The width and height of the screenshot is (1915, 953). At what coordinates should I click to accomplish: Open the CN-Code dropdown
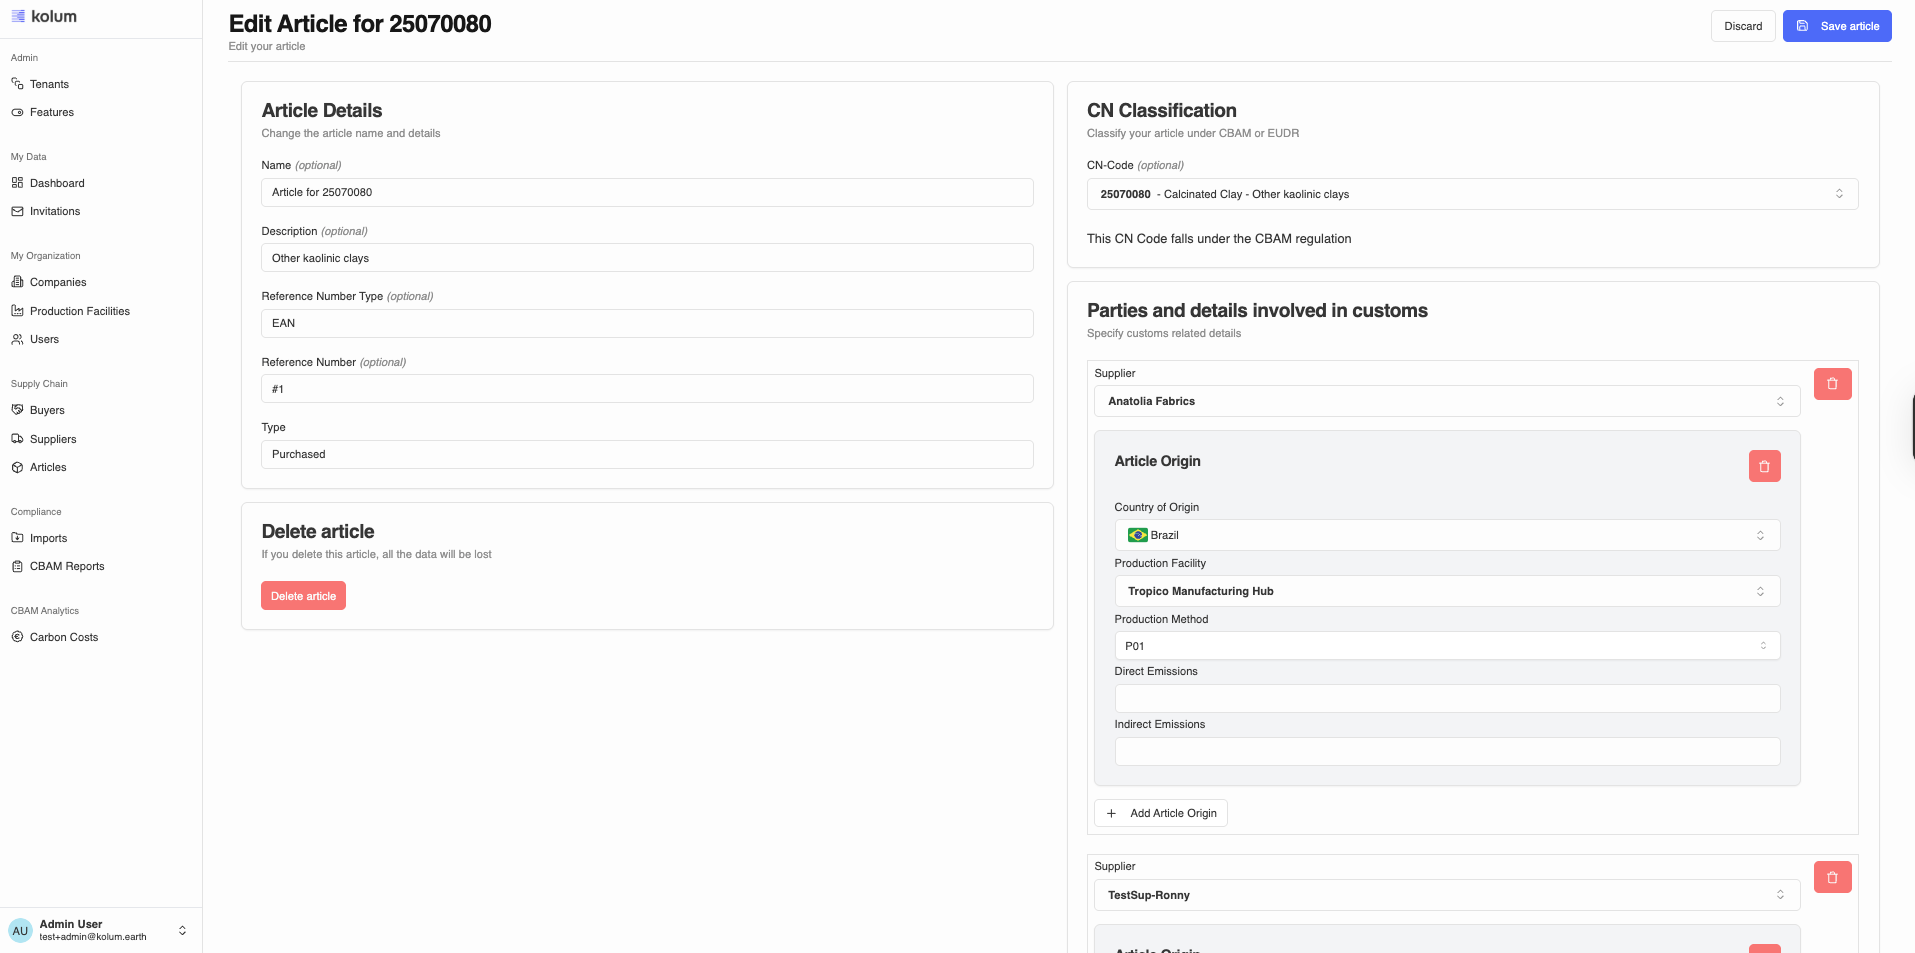[x=1471, y=194]
